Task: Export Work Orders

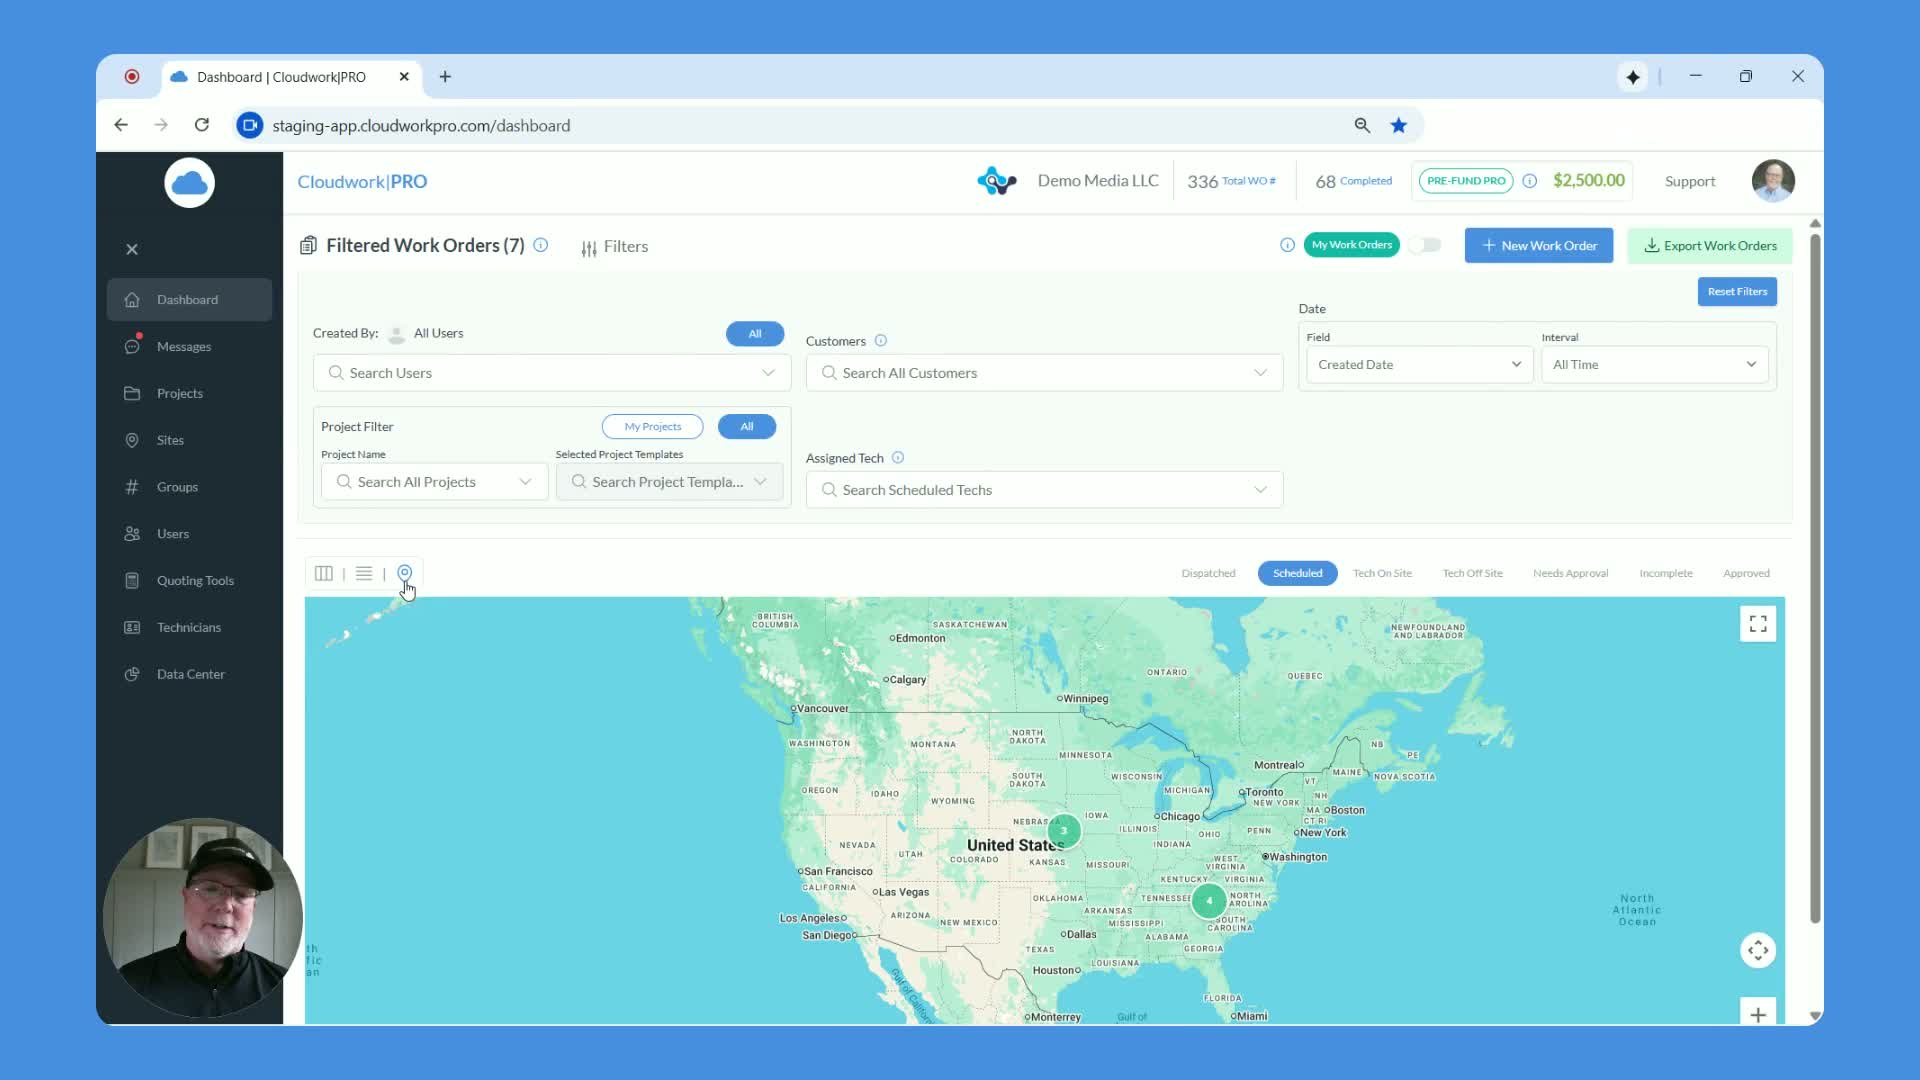Action: pos(1710,246)
